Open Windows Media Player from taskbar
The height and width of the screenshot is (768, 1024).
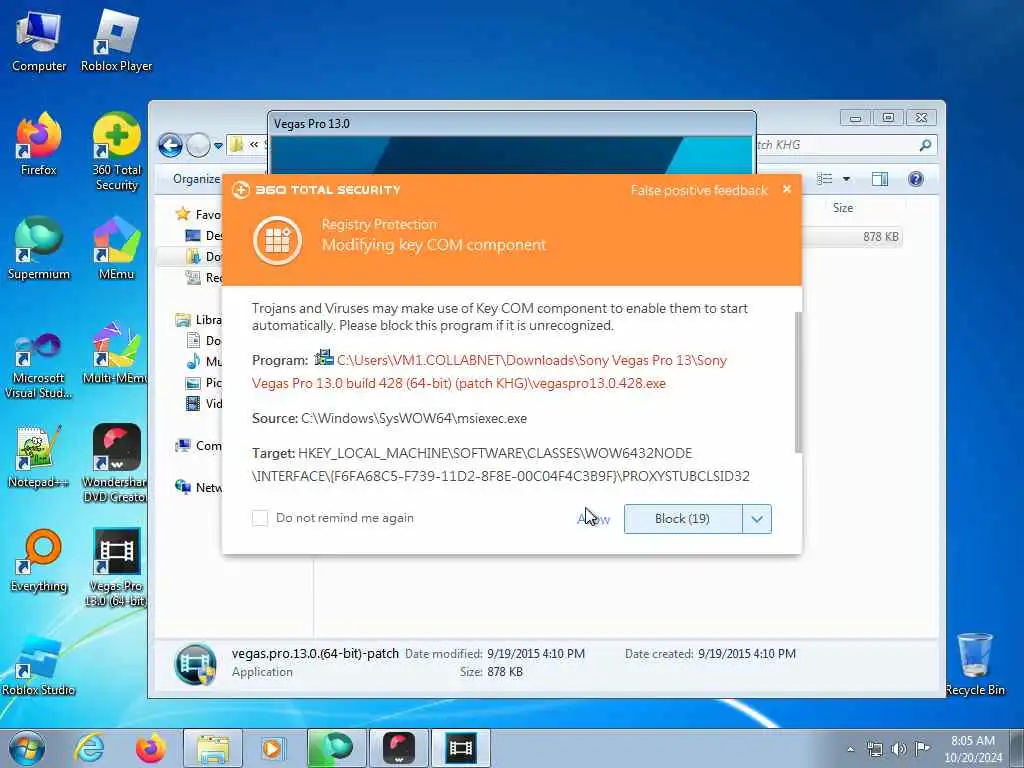pos(272,748)
